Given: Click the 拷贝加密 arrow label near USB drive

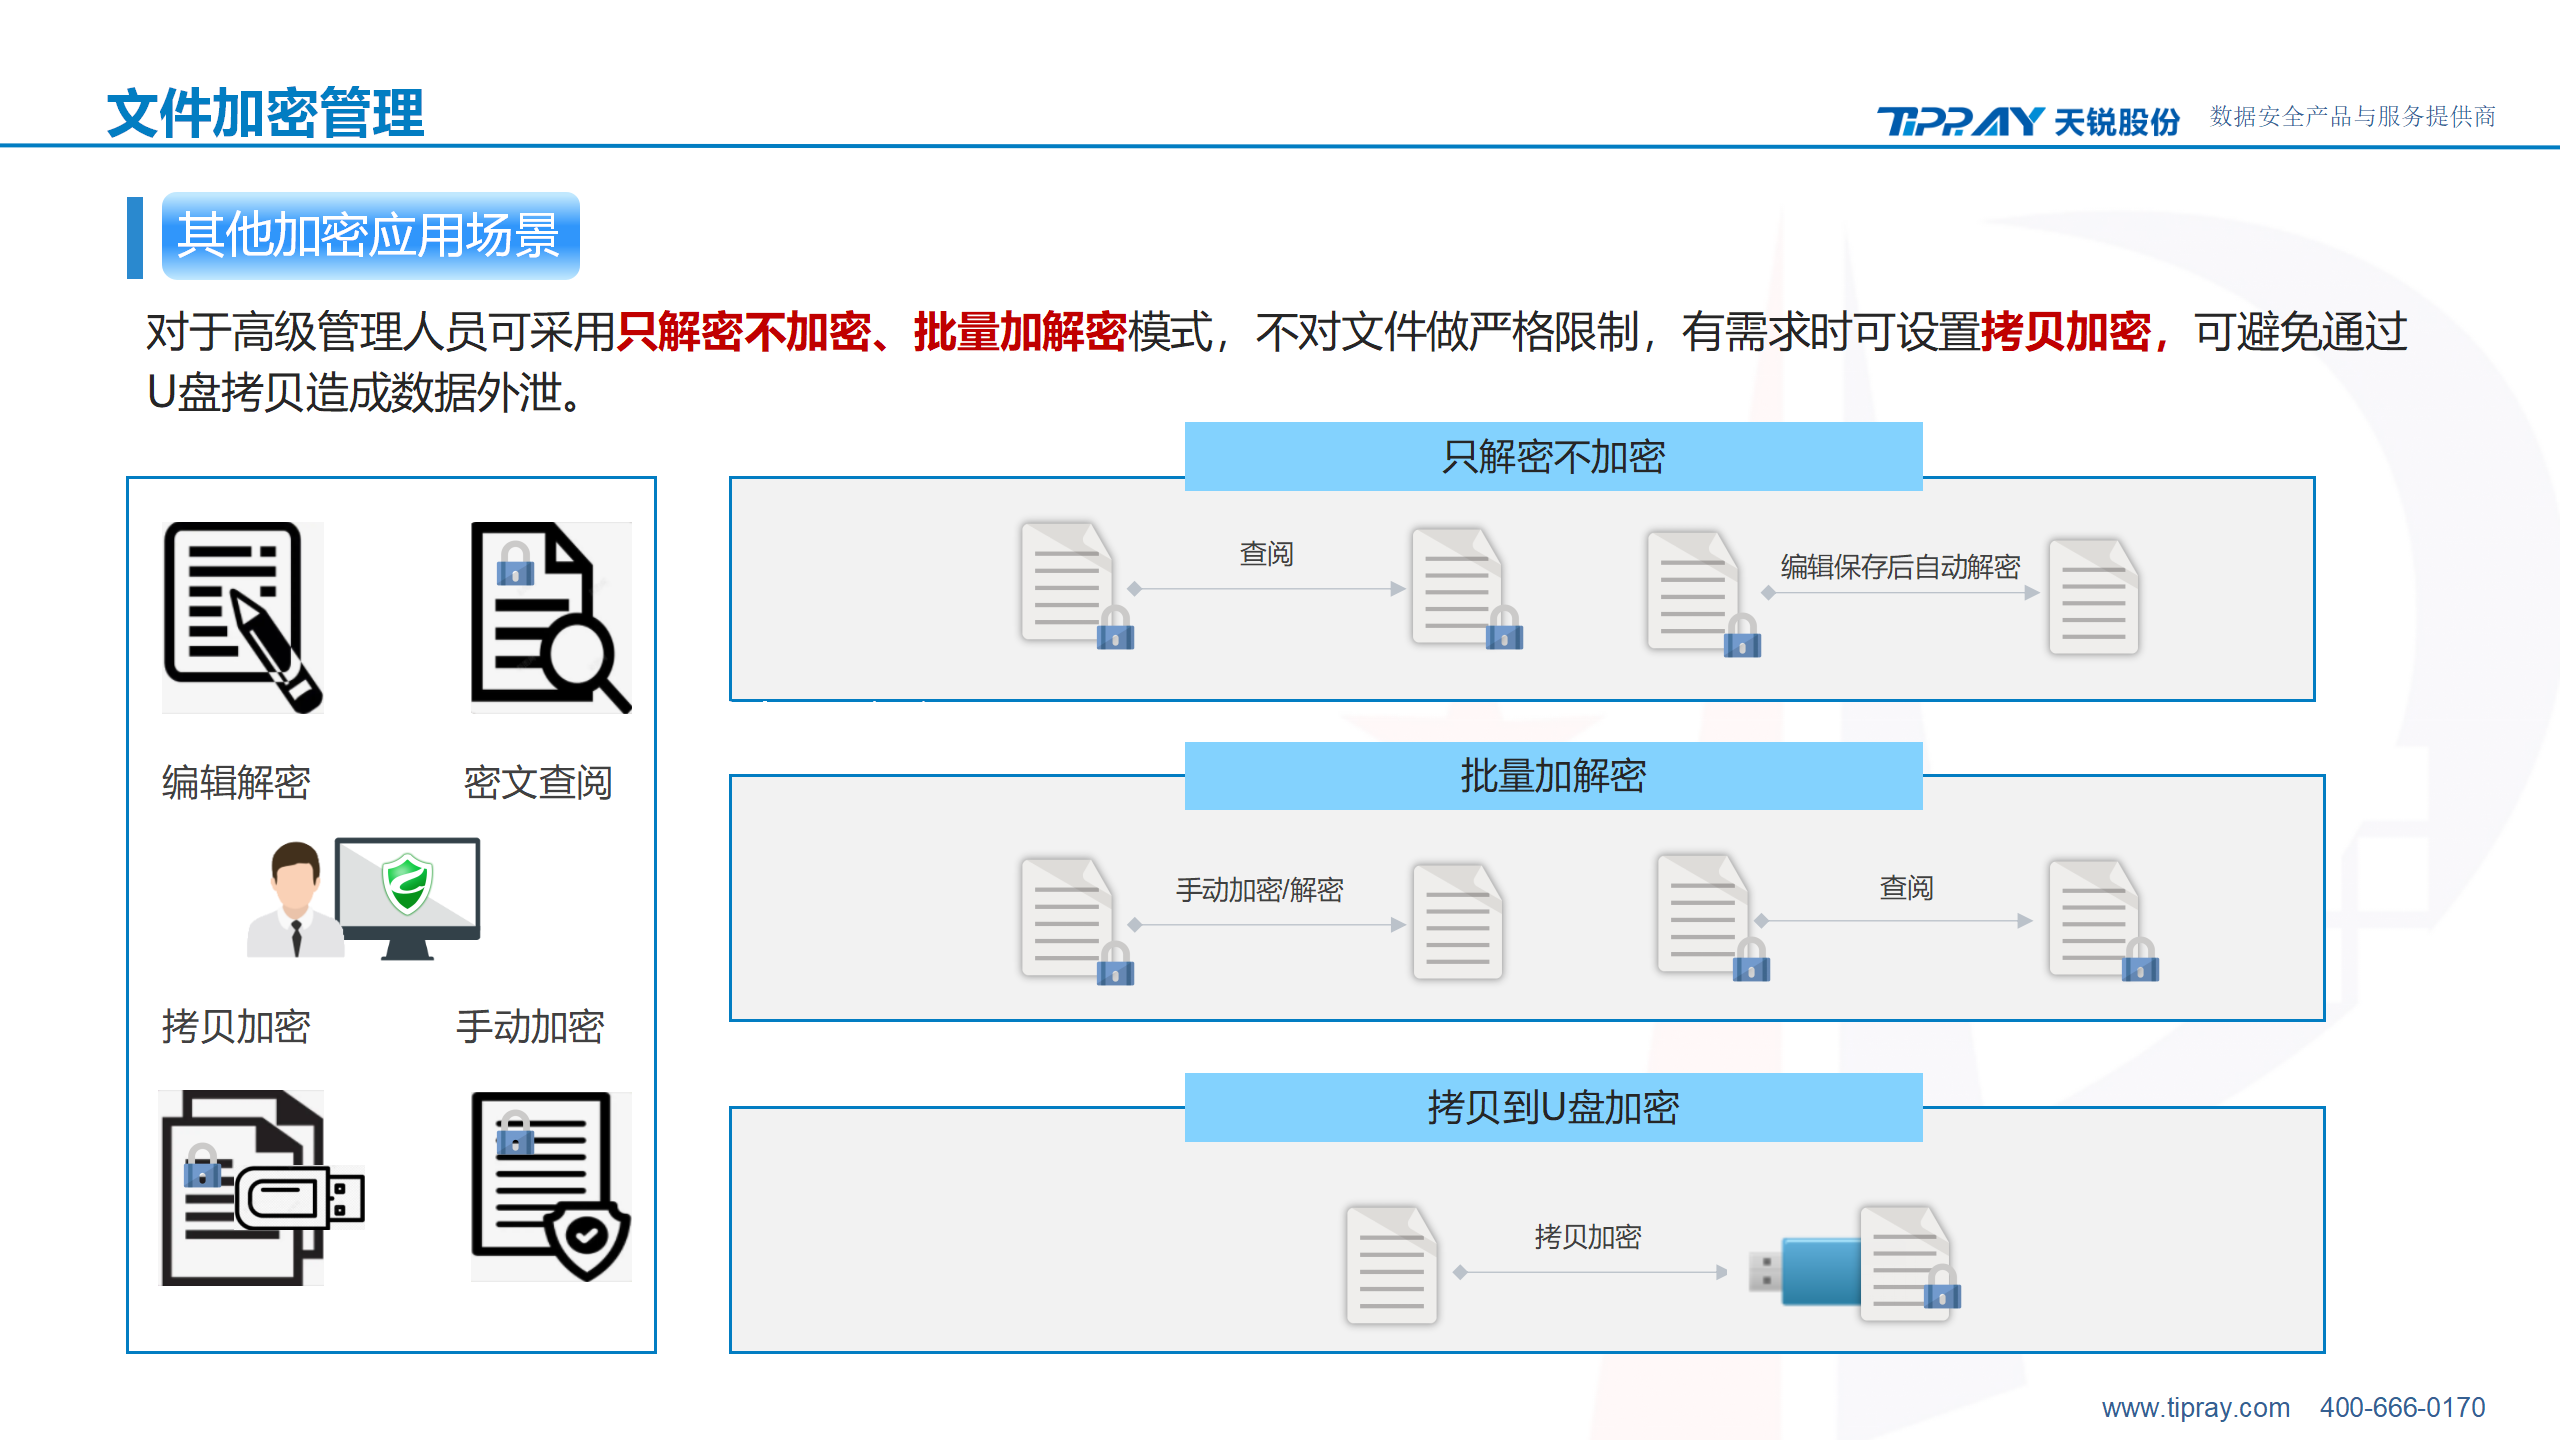Looking at the screenshot, I should pyautogui.click(x=1588, y=1237).
